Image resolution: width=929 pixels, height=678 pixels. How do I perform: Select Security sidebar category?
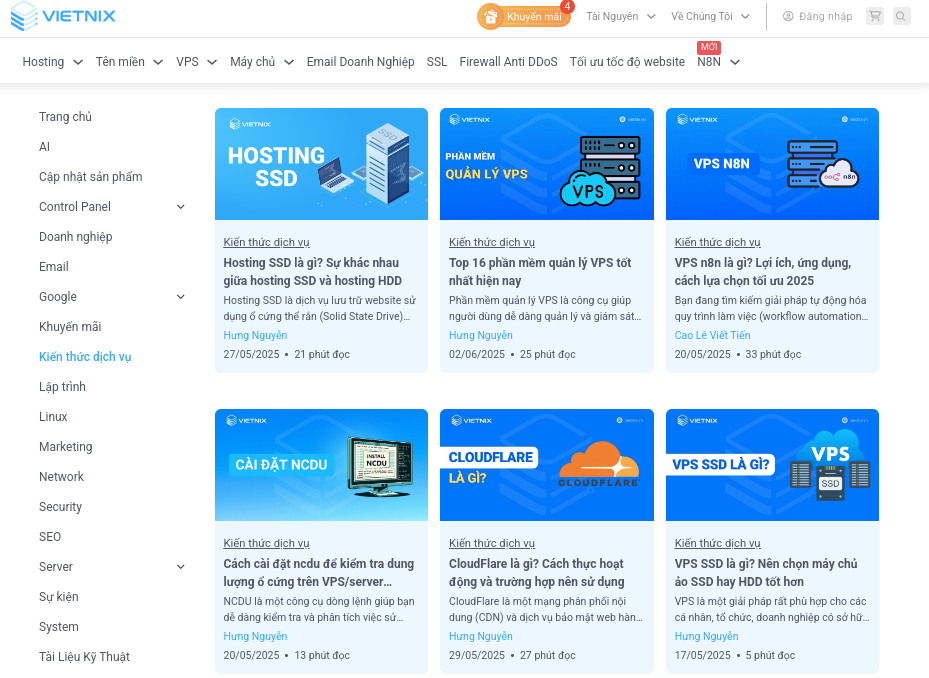(x=60, y=507)
